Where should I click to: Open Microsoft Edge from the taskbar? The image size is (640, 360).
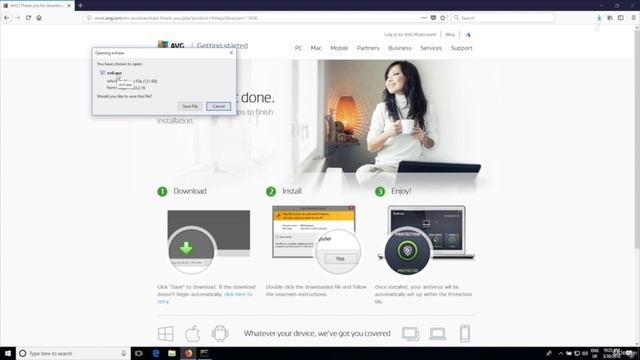pos(156,353)
